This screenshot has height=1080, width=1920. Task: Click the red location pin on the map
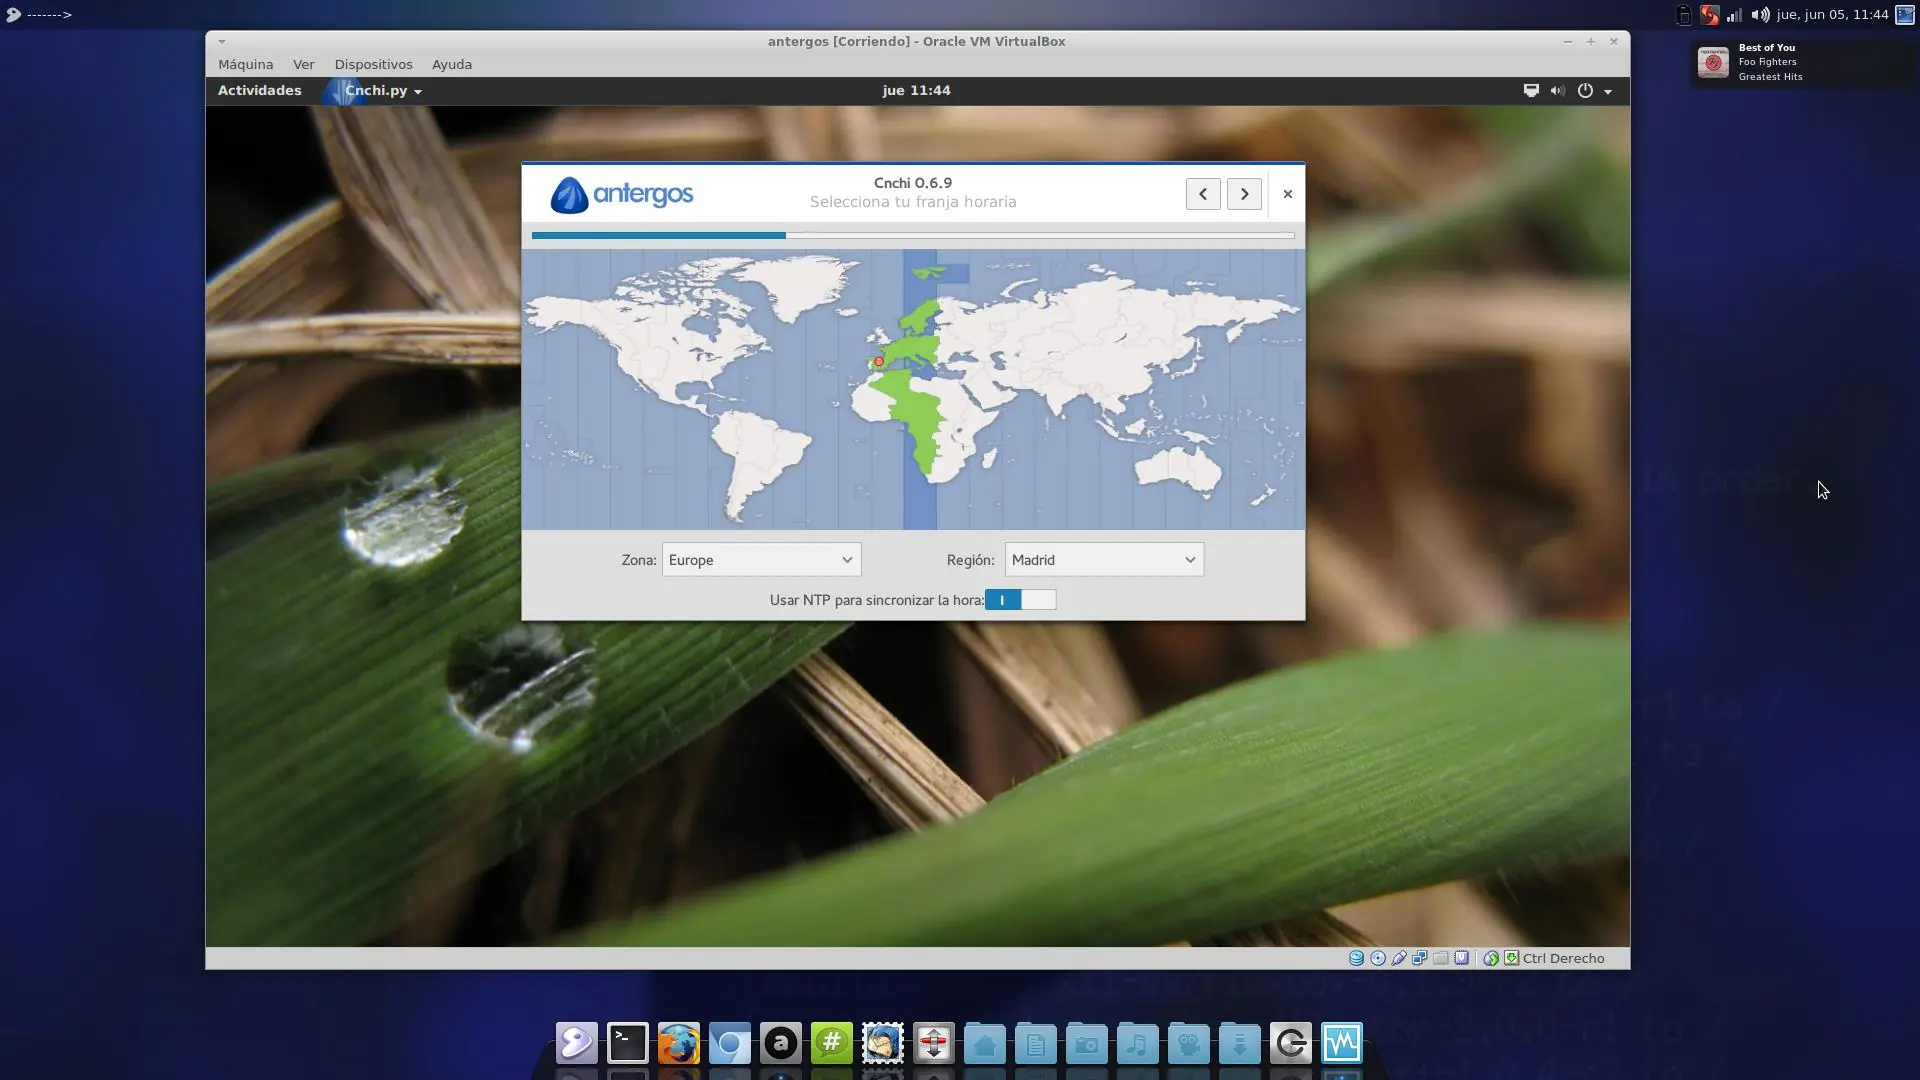879,361
